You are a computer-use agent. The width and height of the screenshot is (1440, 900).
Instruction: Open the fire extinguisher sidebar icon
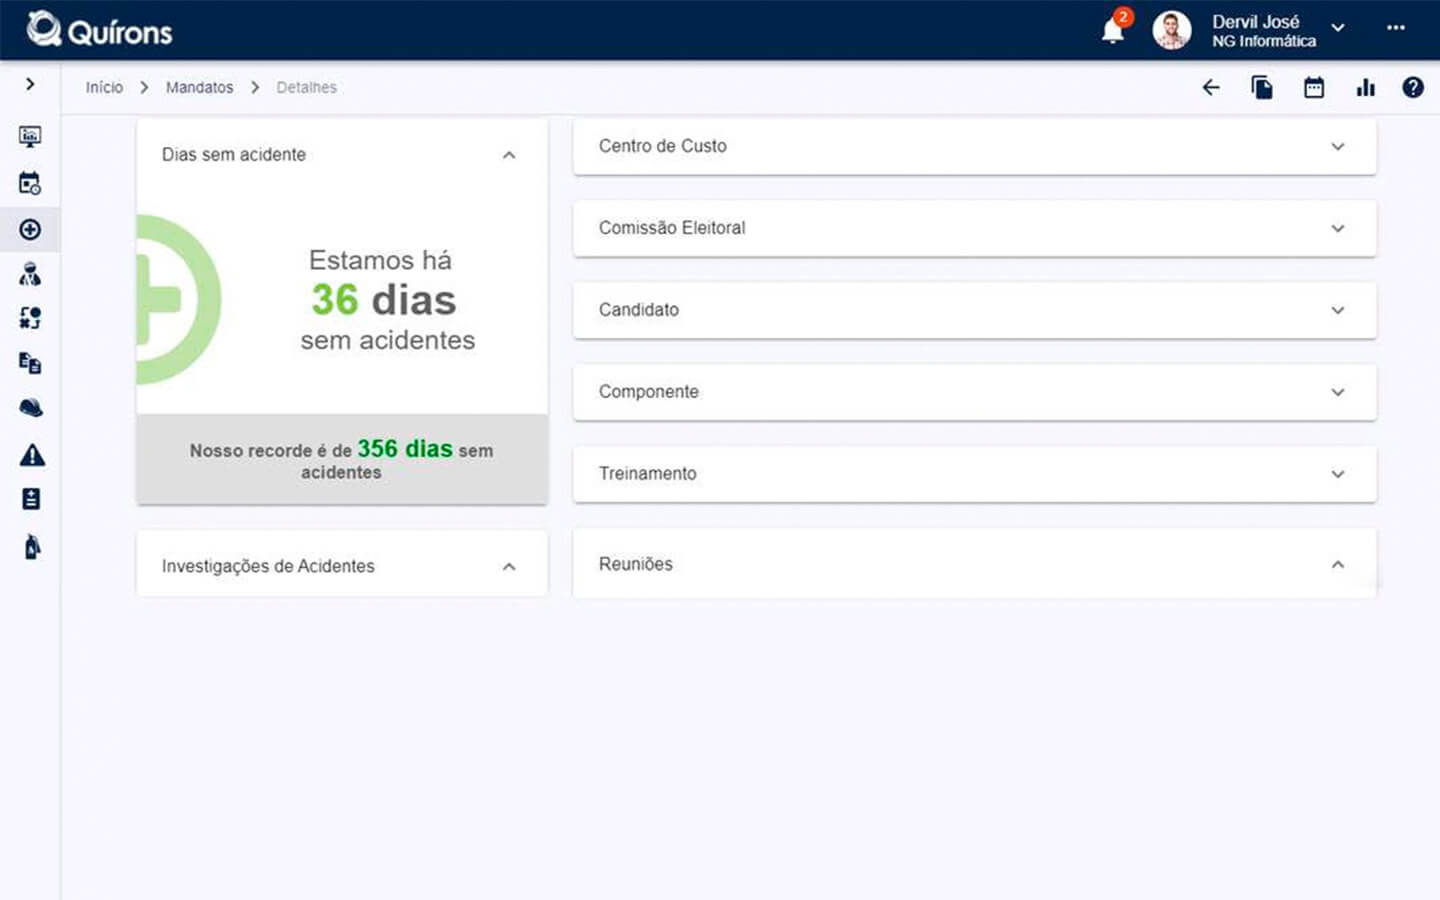point(31,547)
